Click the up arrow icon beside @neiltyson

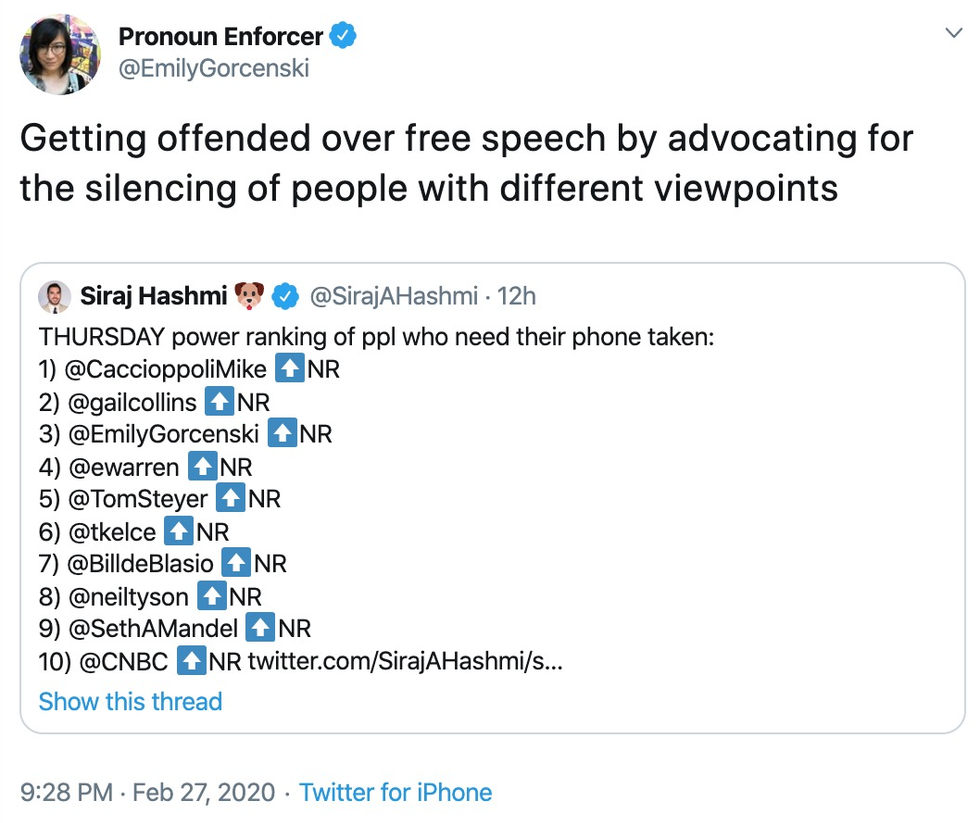click(x=211, y=597)
